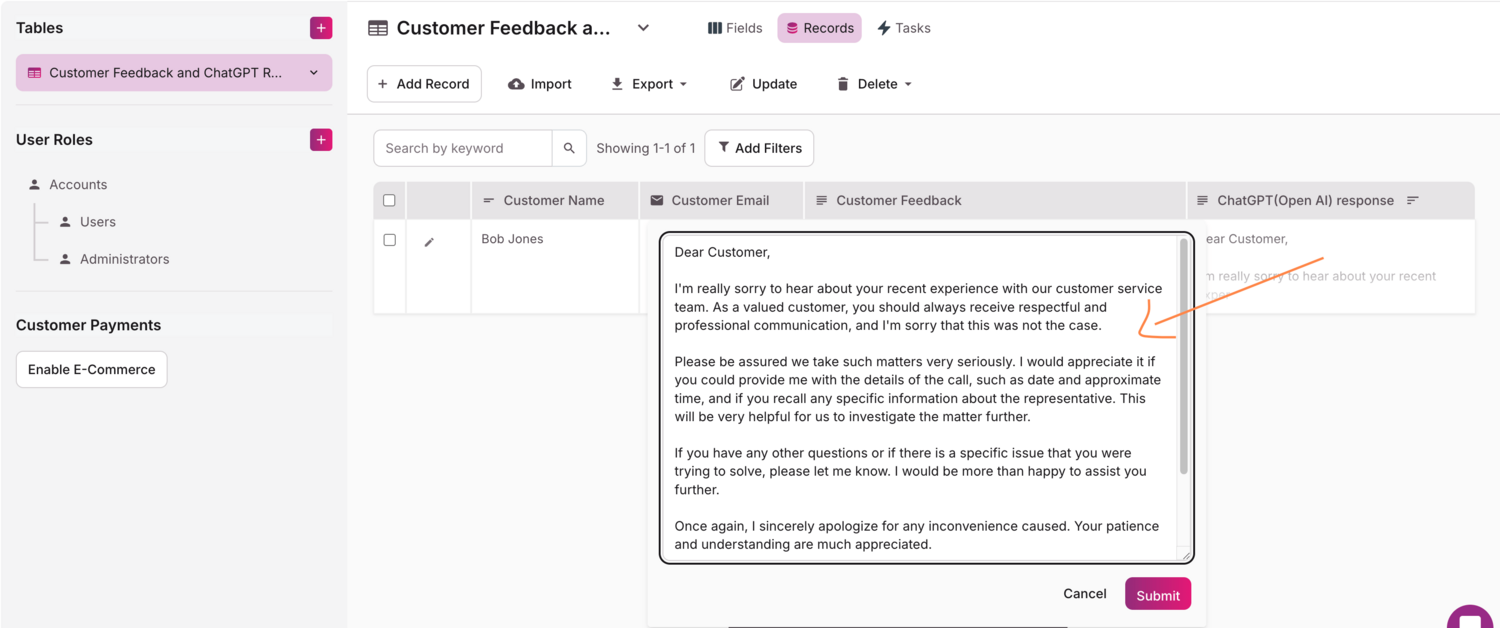Viewport: 1500px width, 628px height.
Task: Click the table icon next to page title
Action: point(378,28)
